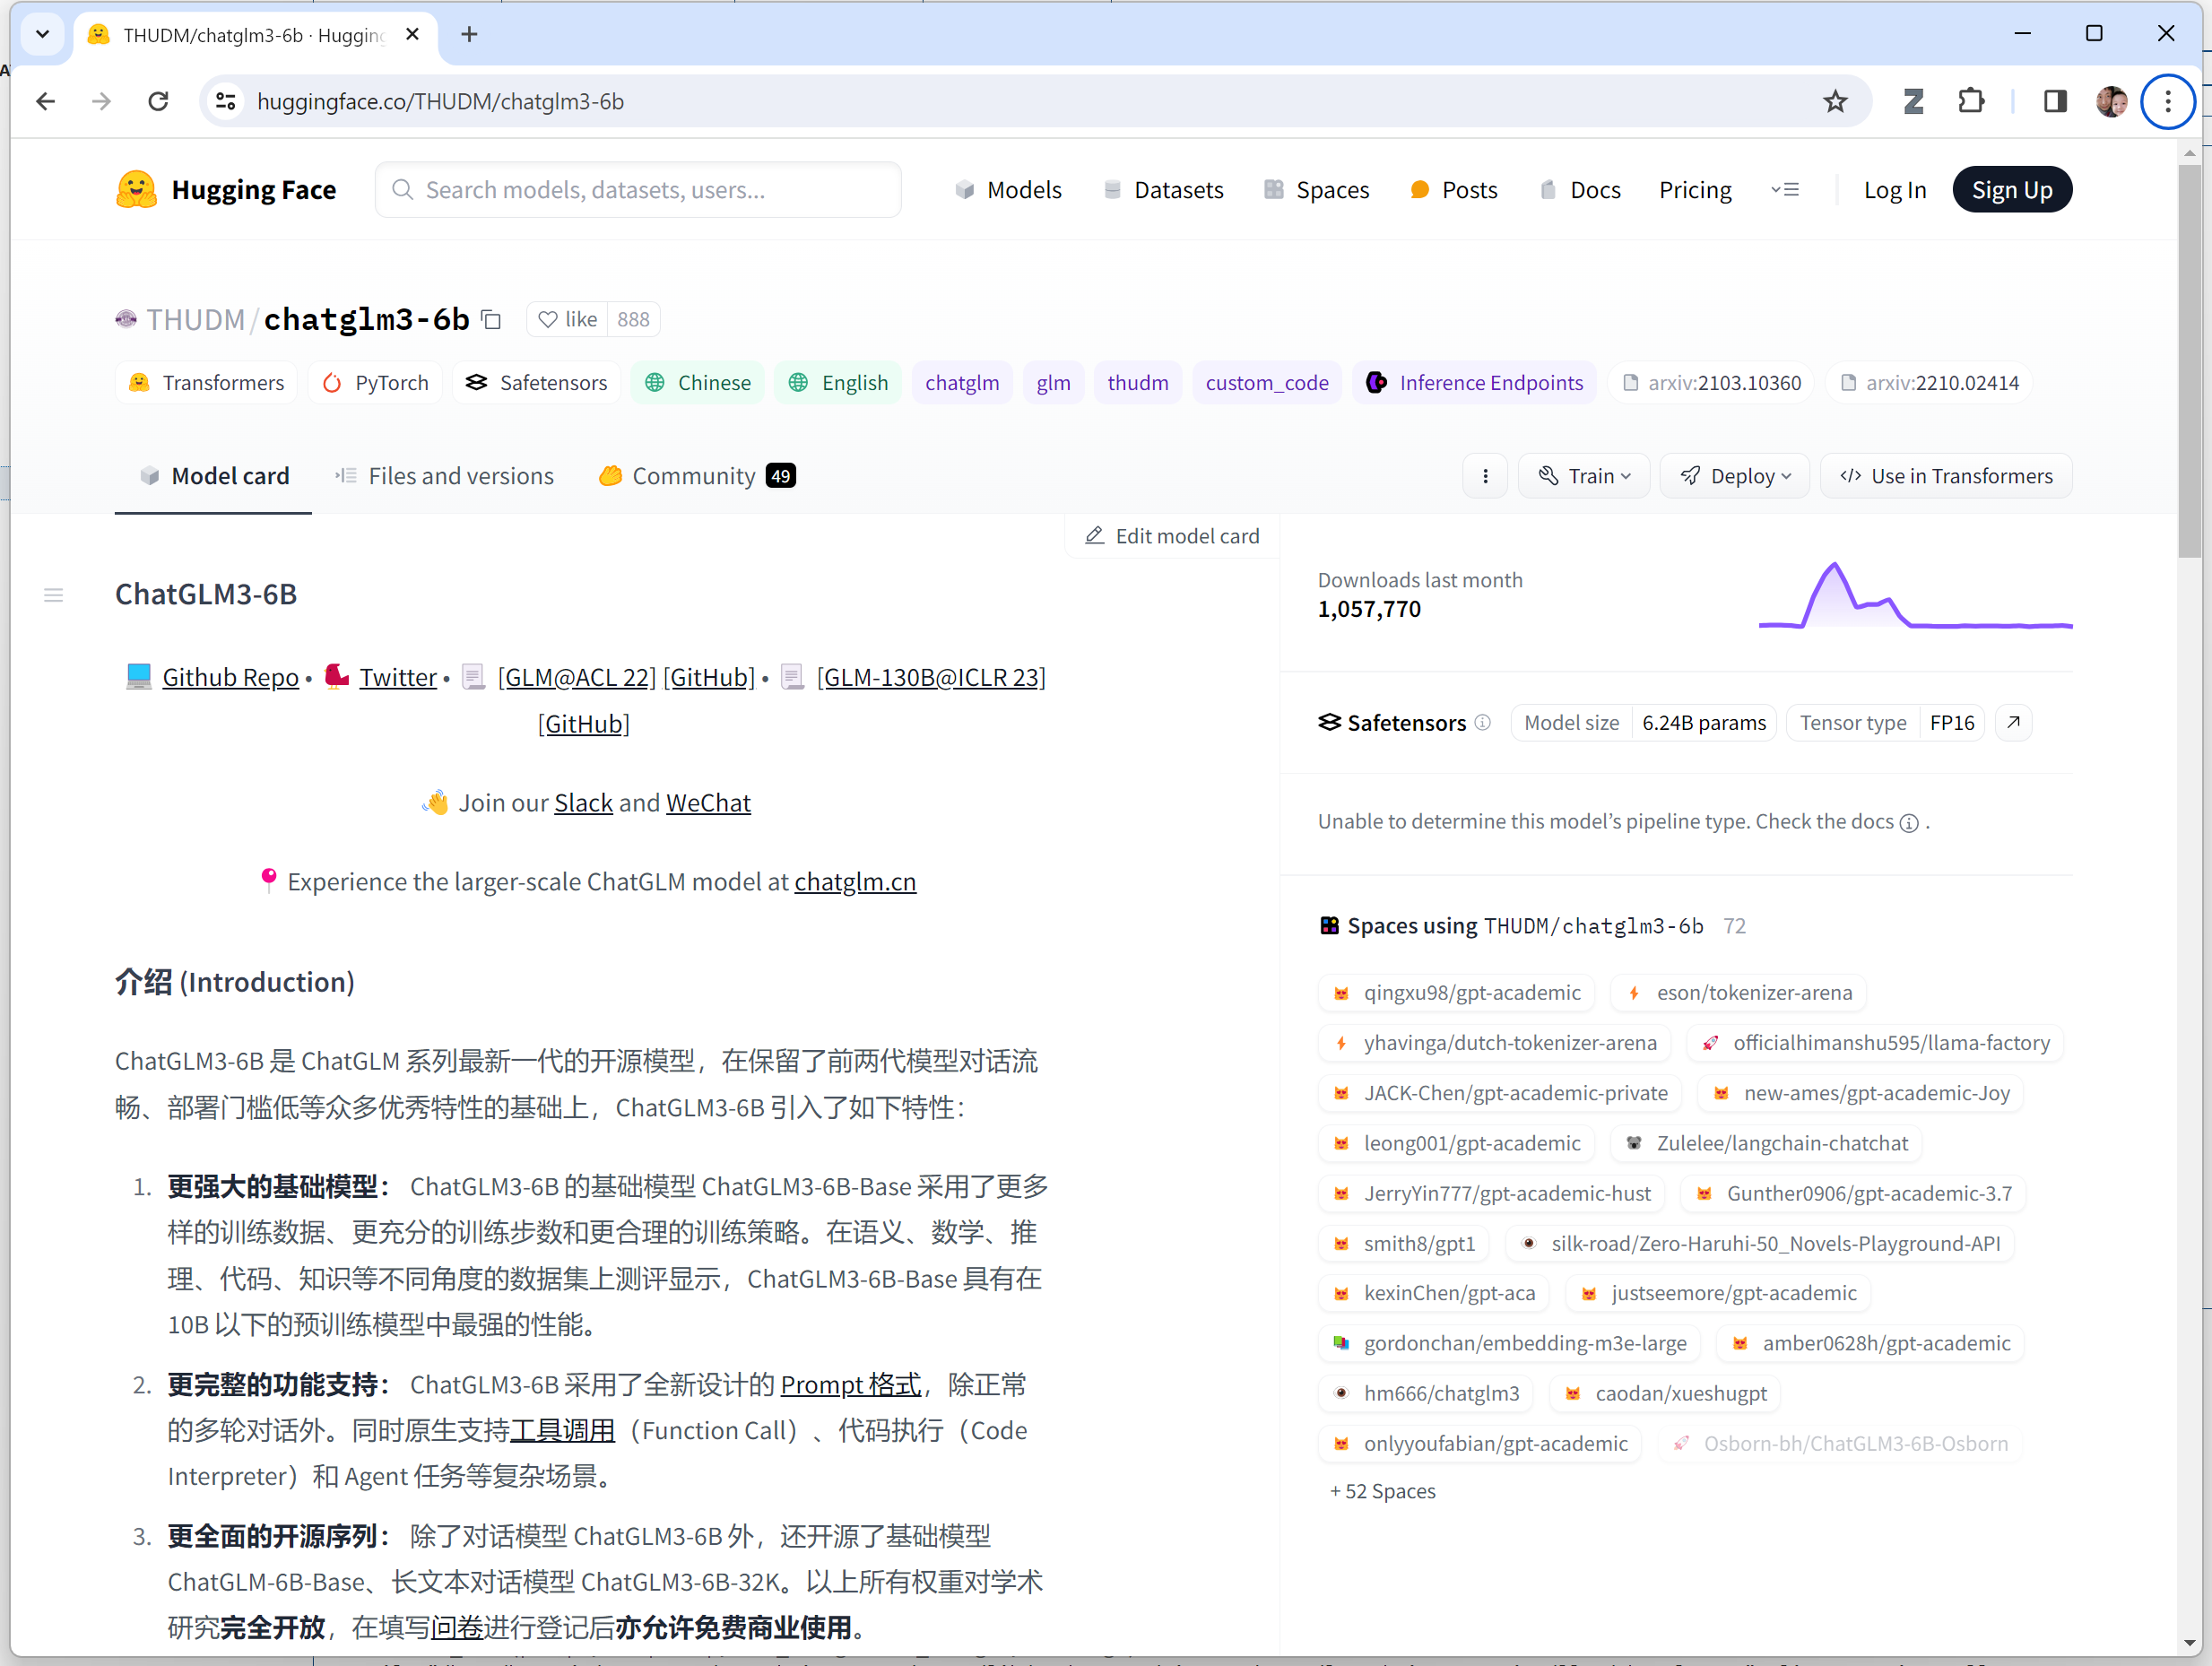
Task: Switch to Files and versions tab
Action: tap(445, 476)
